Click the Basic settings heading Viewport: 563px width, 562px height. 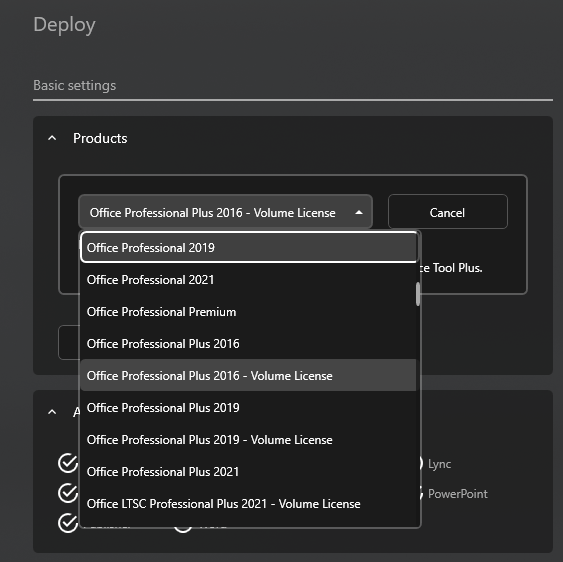point(74,85)
